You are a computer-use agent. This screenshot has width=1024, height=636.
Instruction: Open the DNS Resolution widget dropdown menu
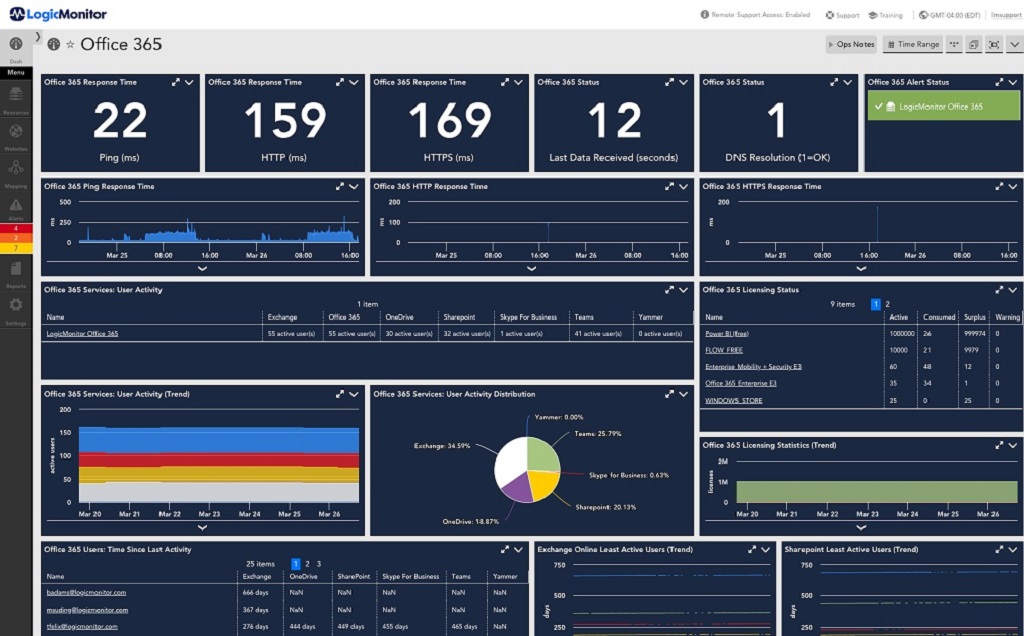click(848, 82)
